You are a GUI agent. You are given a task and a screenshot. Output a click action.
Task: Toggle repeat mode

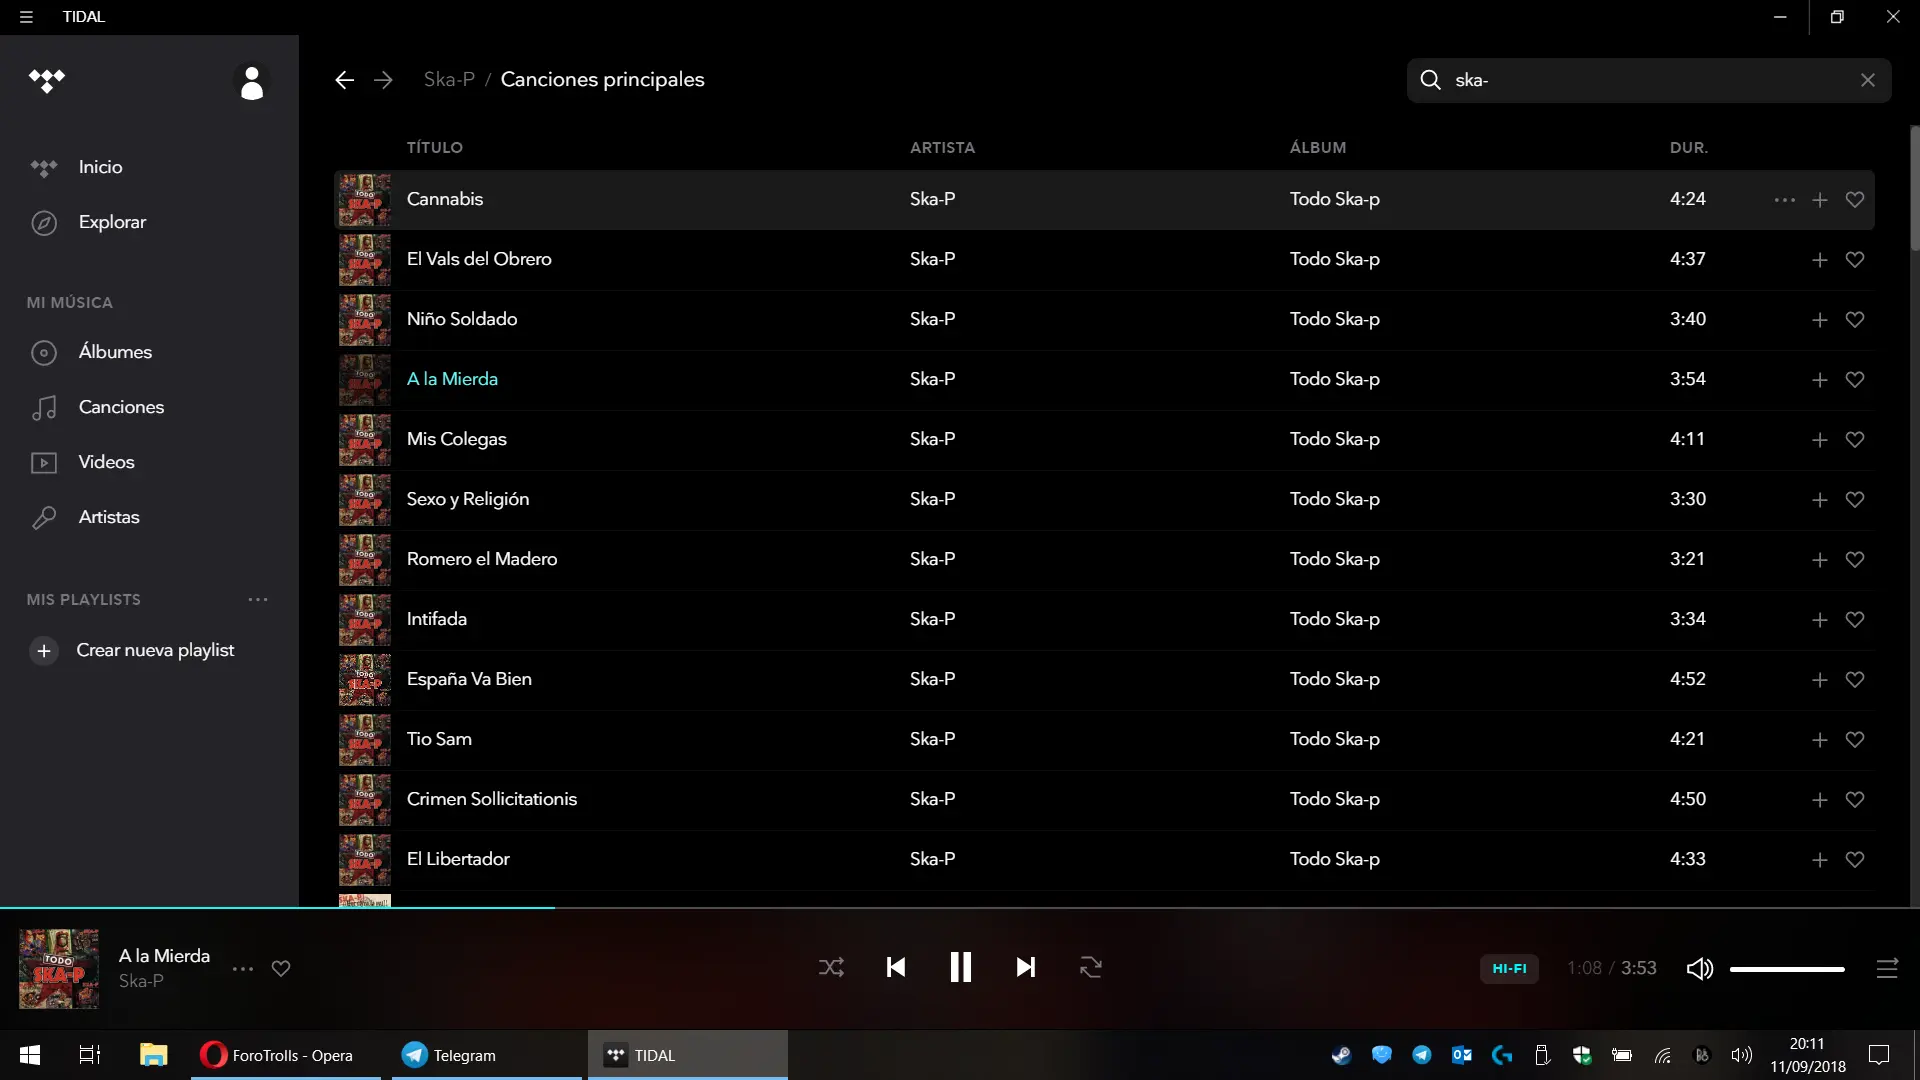coord(1091,967)
